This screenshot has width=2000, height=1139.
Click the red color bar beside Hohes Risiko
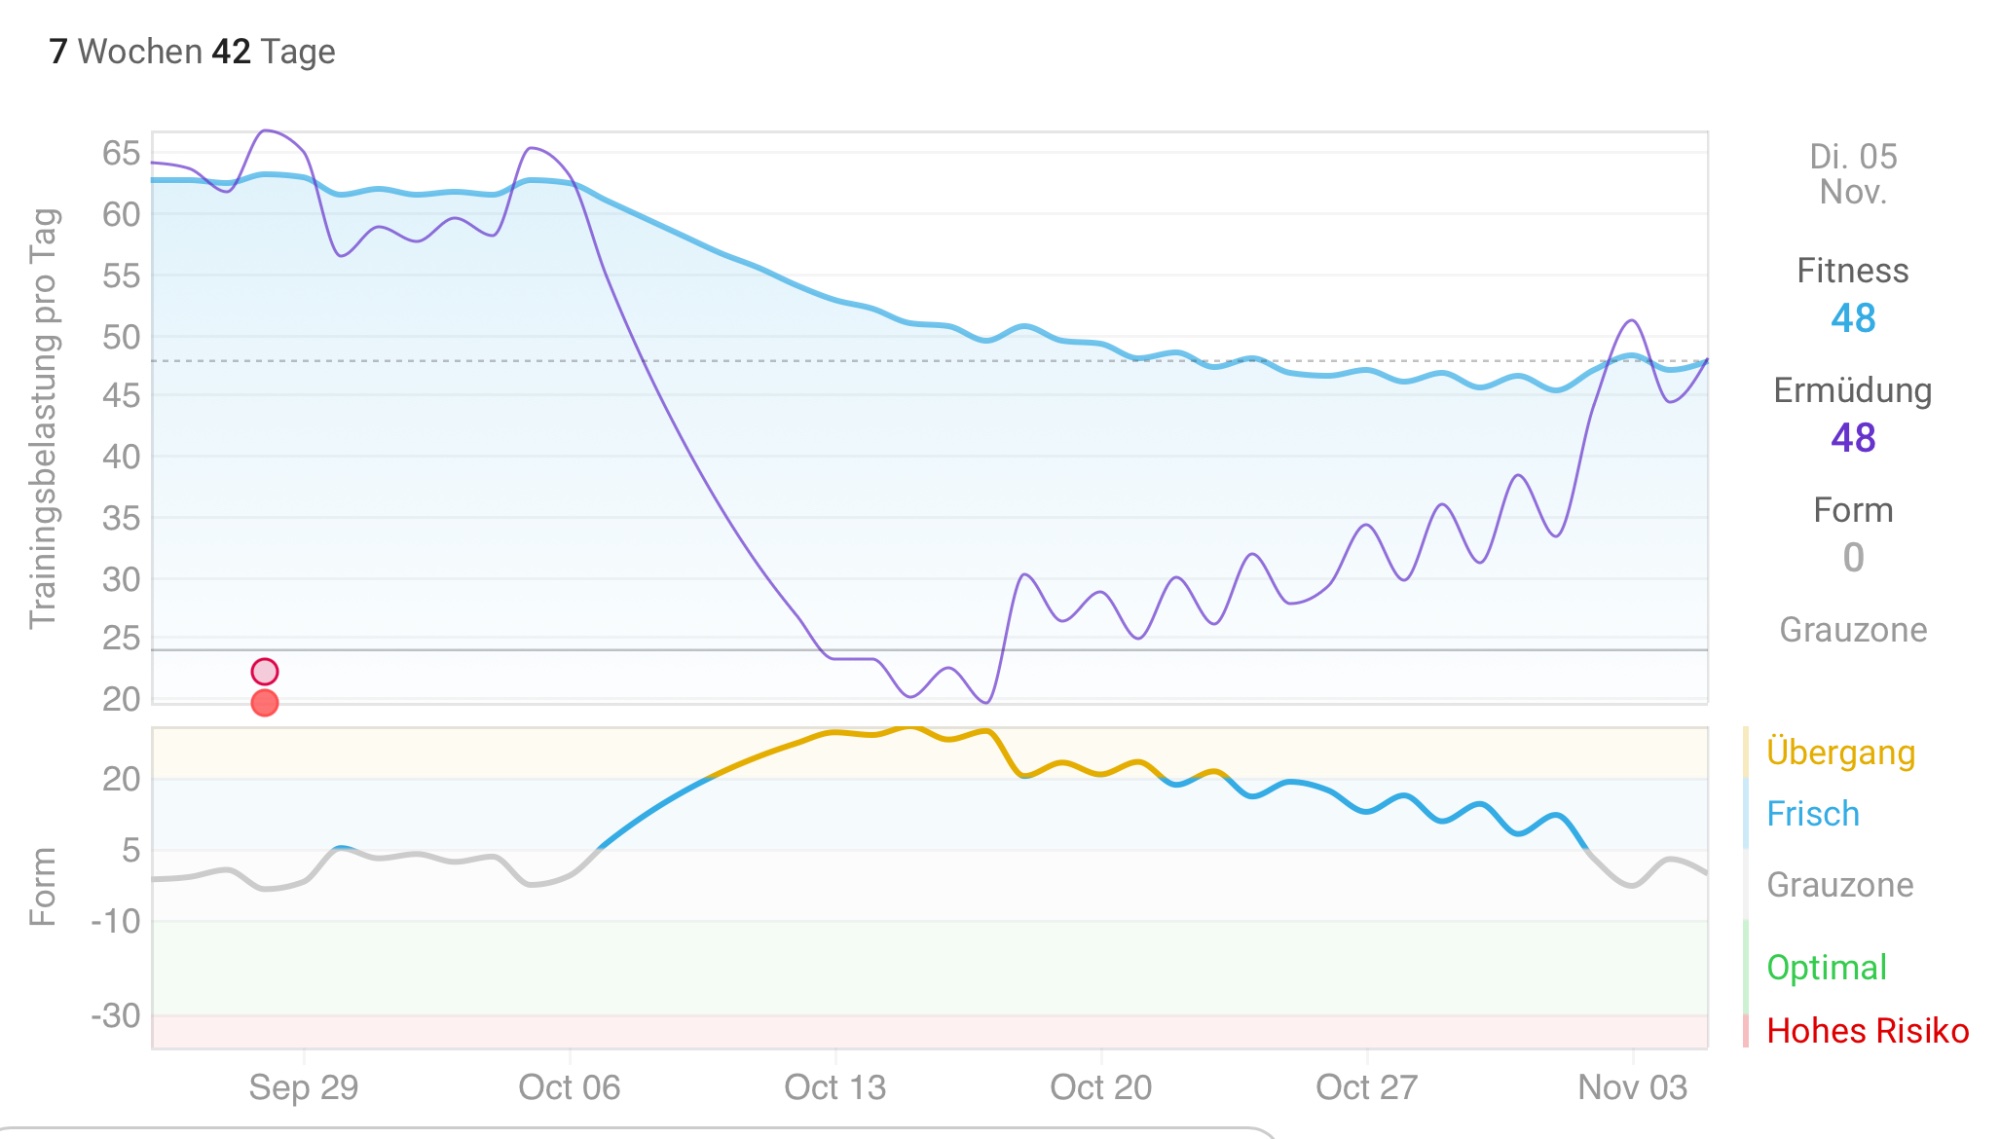click(1746, 1031)
